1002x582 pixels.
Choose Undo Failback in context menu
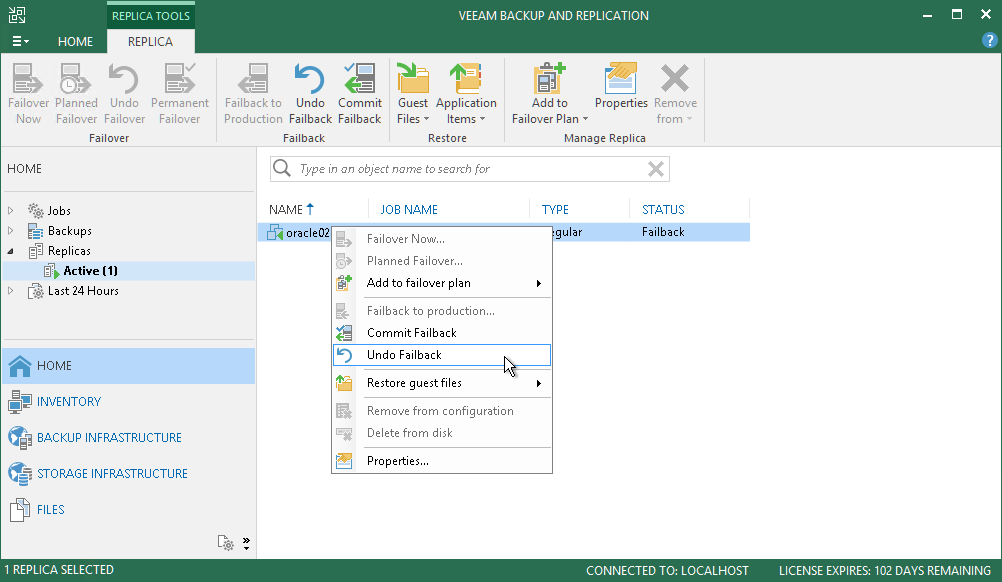pos(442,355)
